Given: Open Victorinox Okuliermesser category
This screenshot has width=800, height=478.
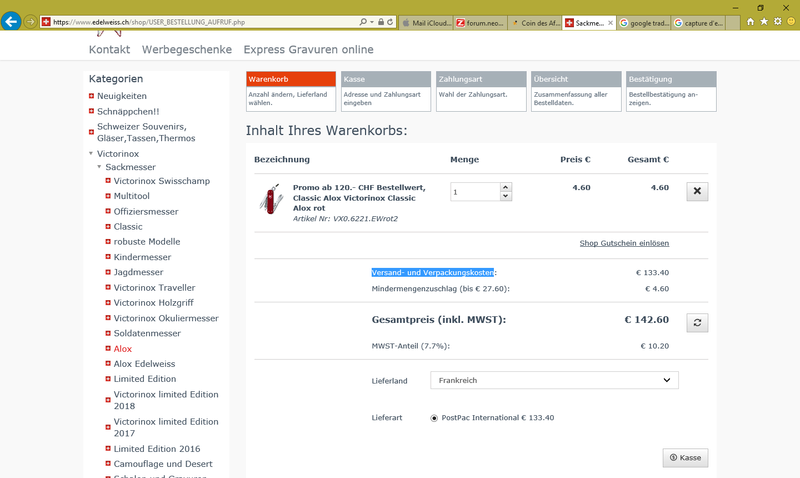Looking at the screenshot, I should tap(166, 318).
